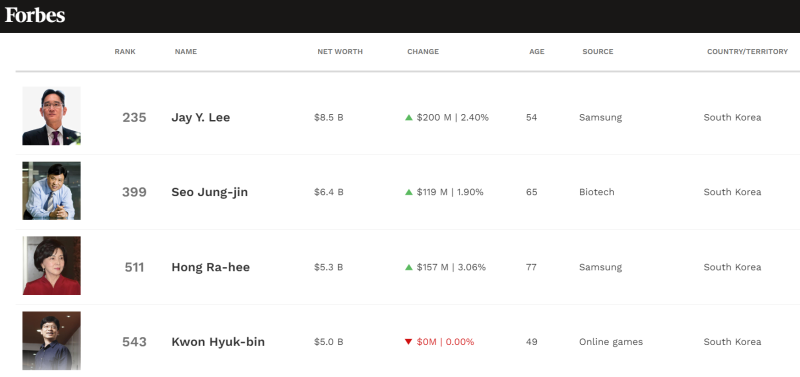Click the Forbes logo
The image size is (800, 377).
click(35, 15)
